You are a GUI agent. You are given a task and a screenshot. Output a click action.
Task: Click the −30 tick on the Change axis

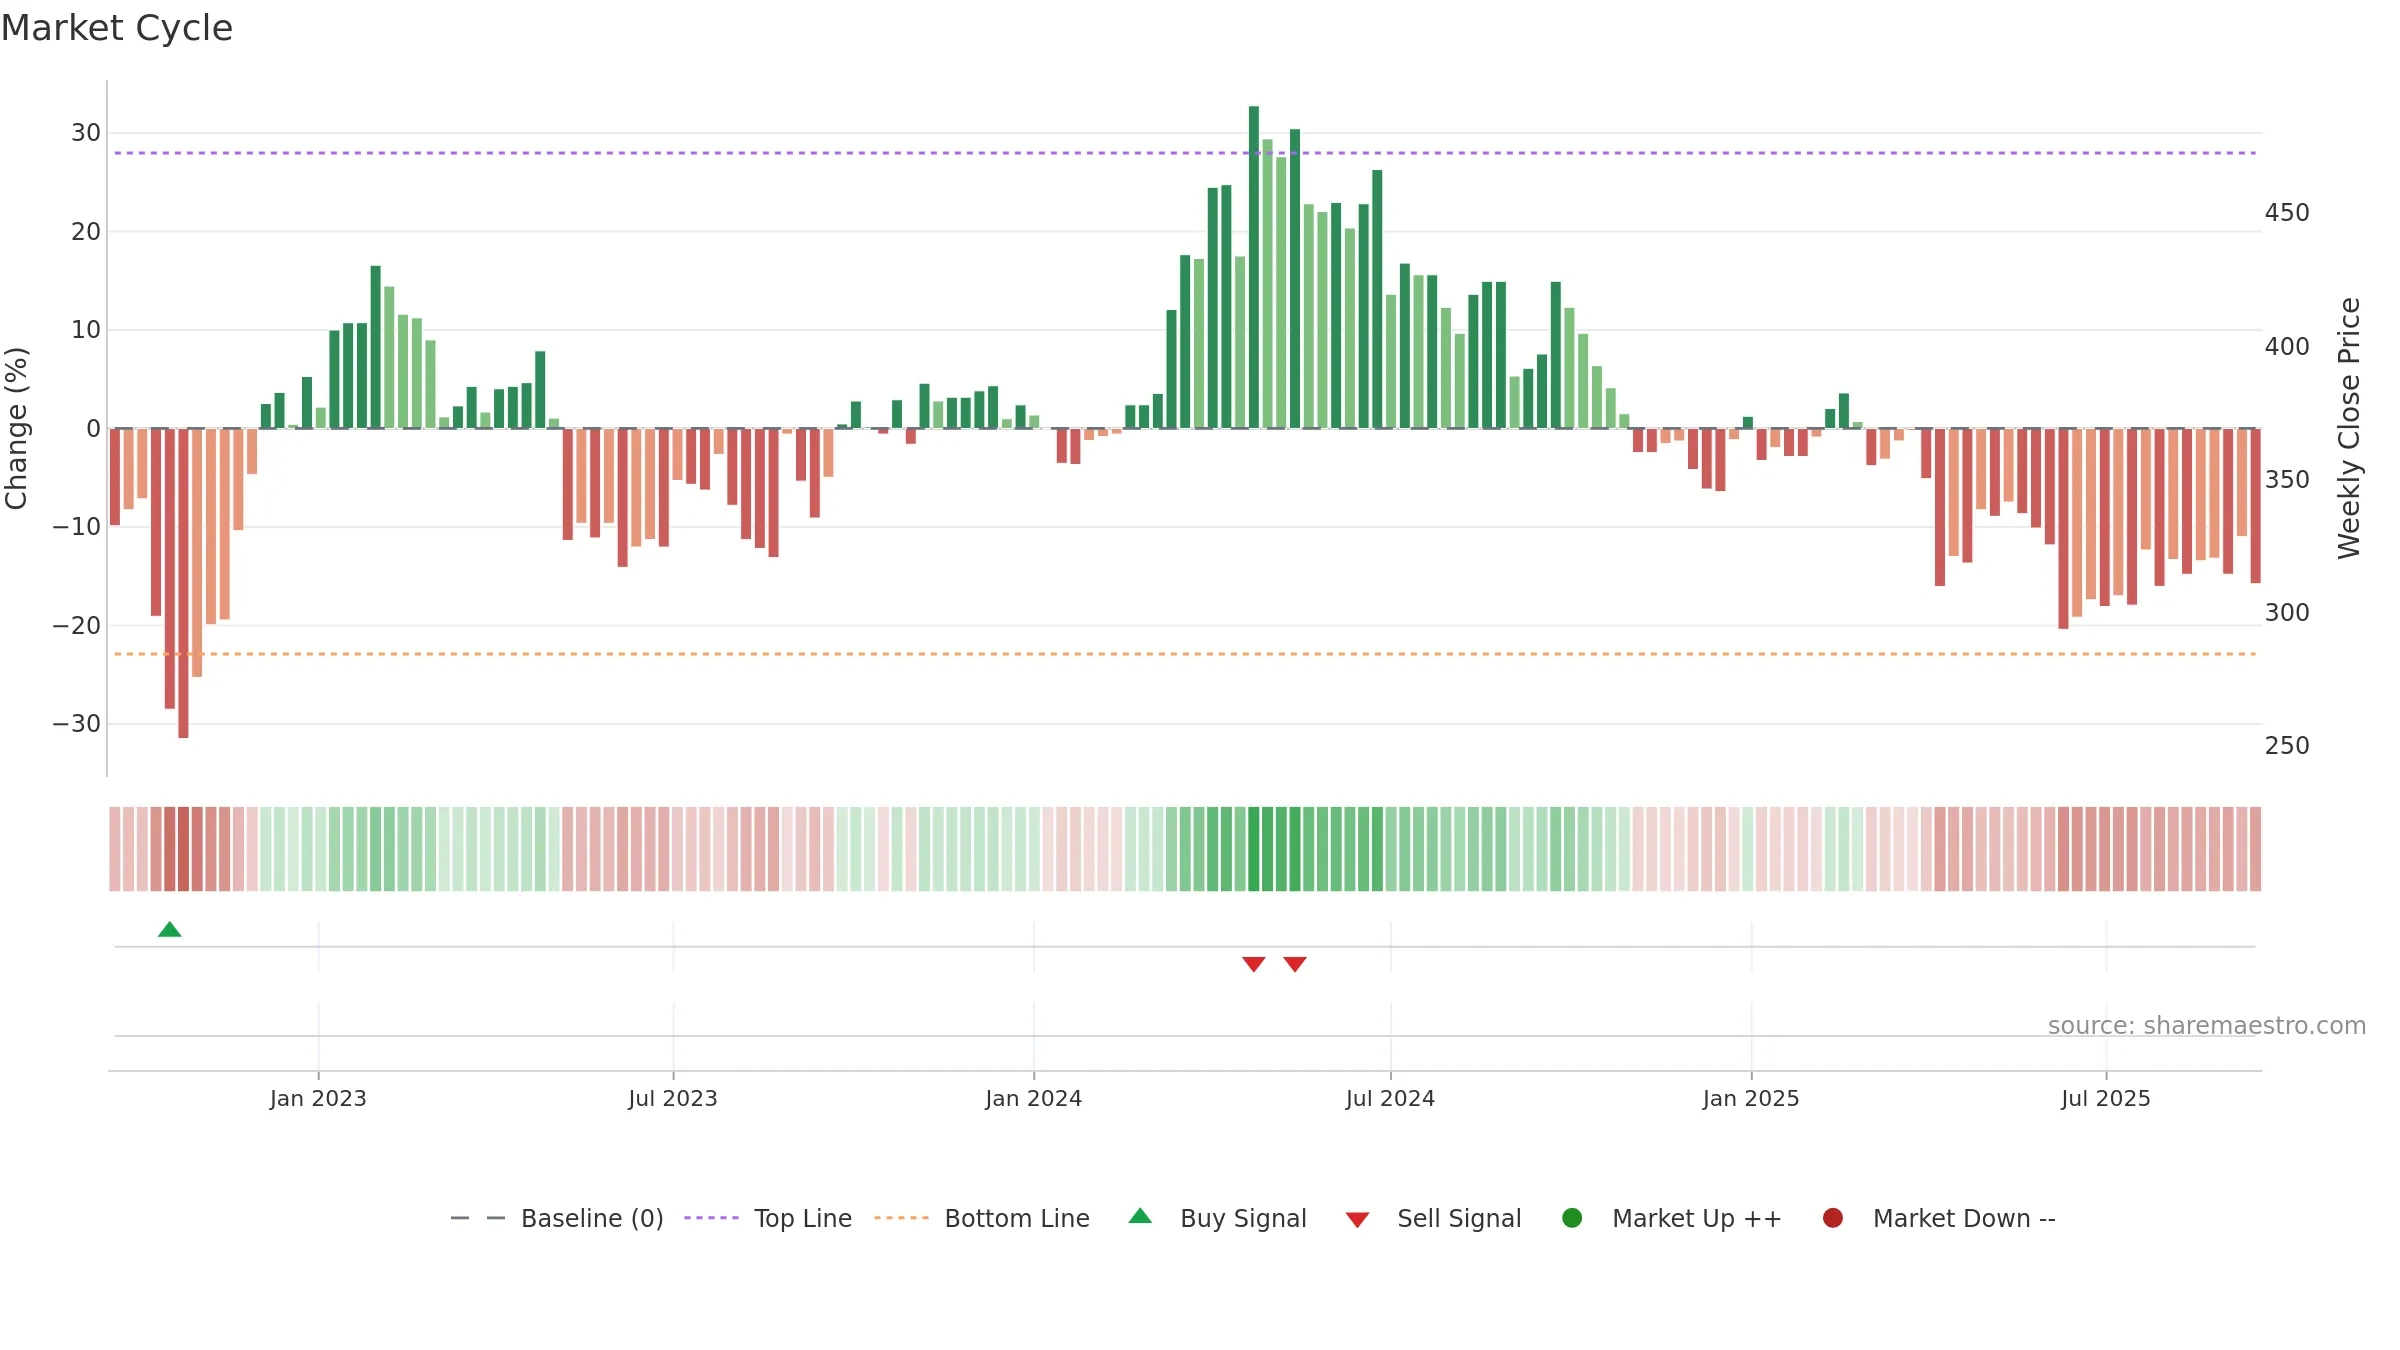click(77, 724)
